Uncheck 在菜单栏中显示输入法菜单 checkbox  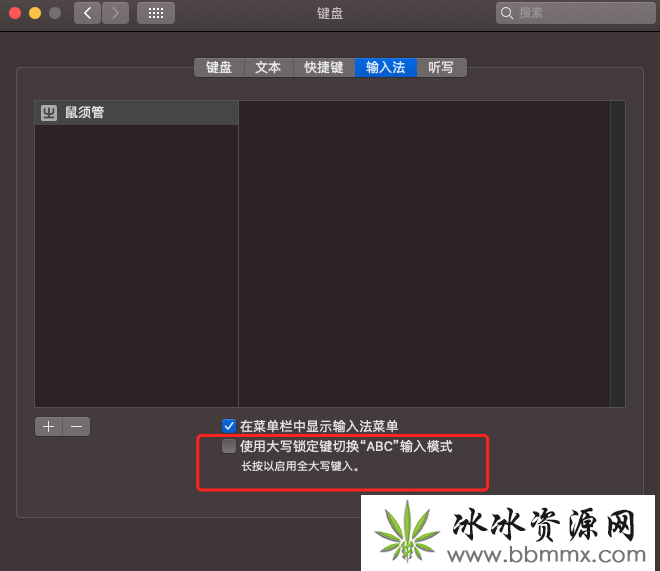(229, 426)
